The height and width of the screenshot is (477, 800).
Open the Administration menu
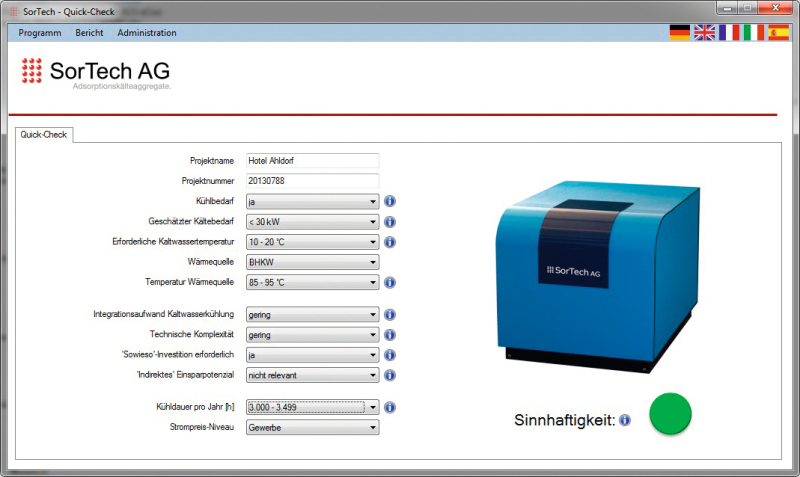[x=147, y=33]
